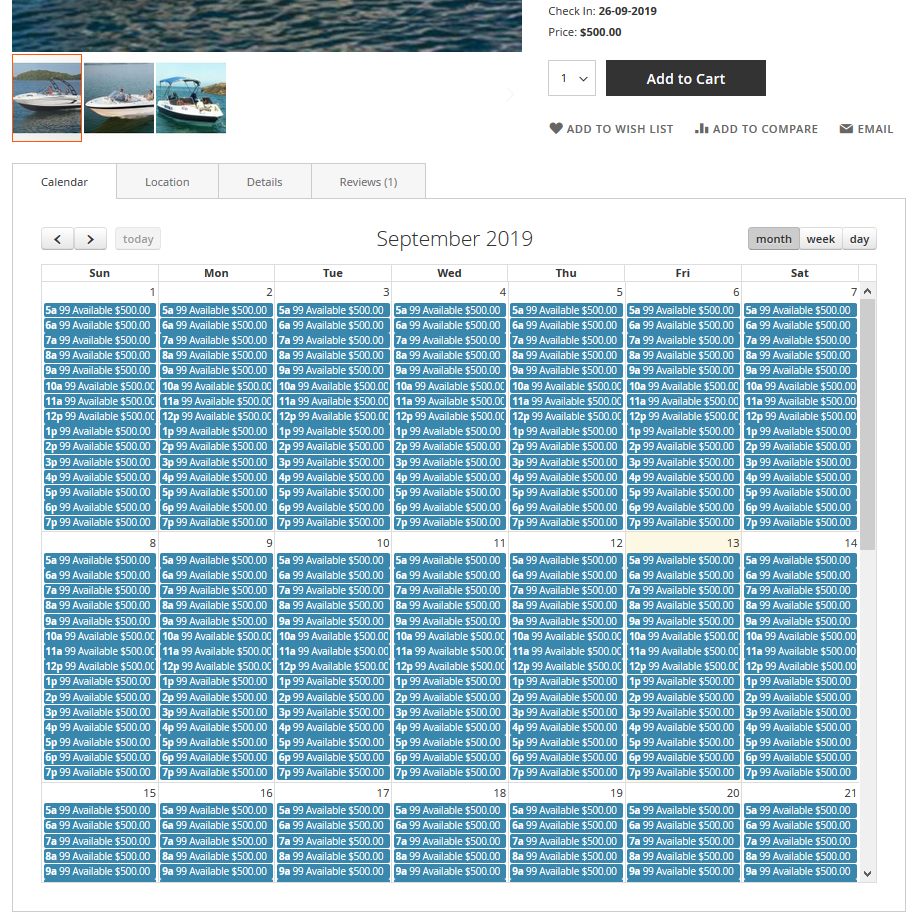Select 5a slot on Friday September 13
Image resolution: width=920 pixels, height=920 pixels.
coord(683,560)
